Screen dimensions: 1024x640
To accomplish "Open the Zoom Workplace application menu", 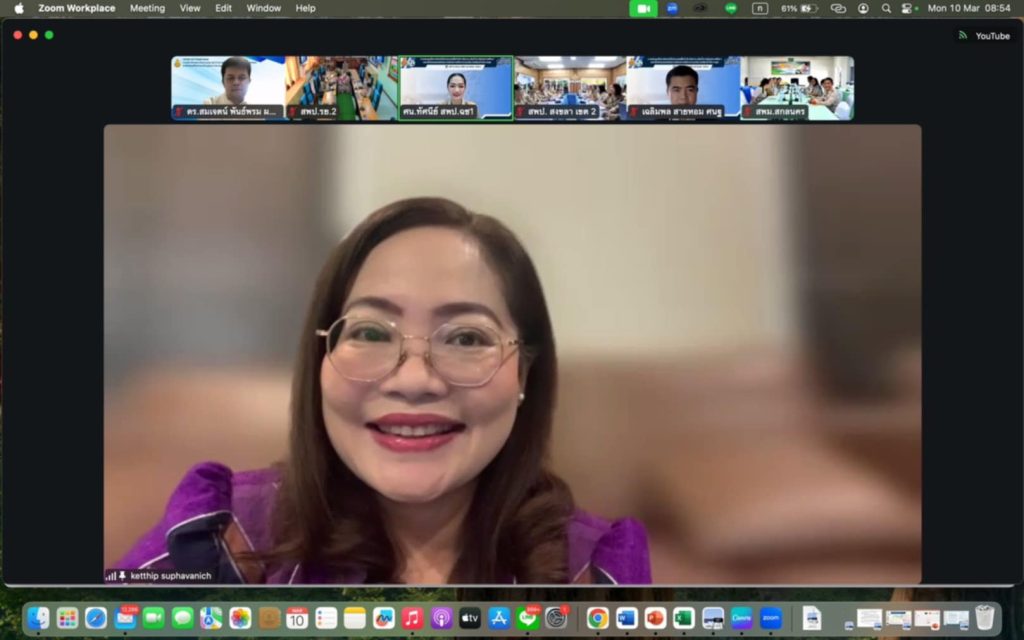I will [x=76, y=8].
